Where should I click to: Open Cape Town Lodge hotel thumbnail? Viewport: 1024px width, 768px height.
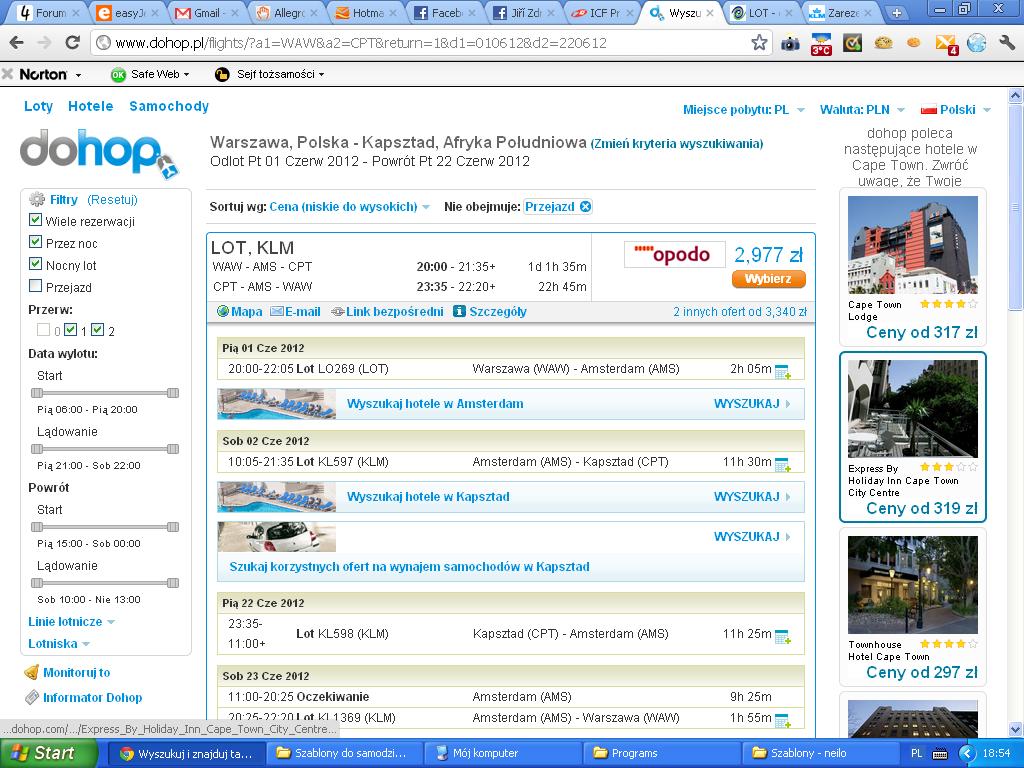pyautogui.click(x=912, y=245)
